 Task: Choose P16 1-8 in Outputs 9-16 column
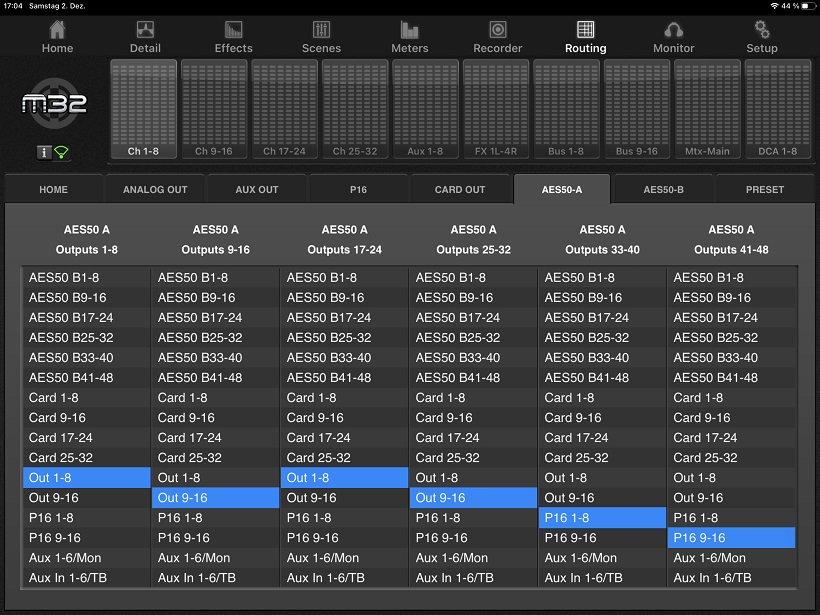215,518
